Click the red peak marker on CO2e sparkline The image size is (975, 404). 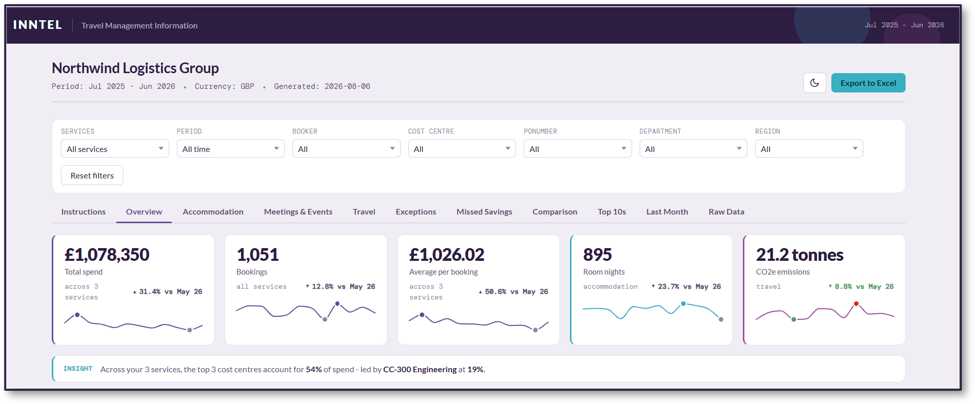[x=856, y=303]
